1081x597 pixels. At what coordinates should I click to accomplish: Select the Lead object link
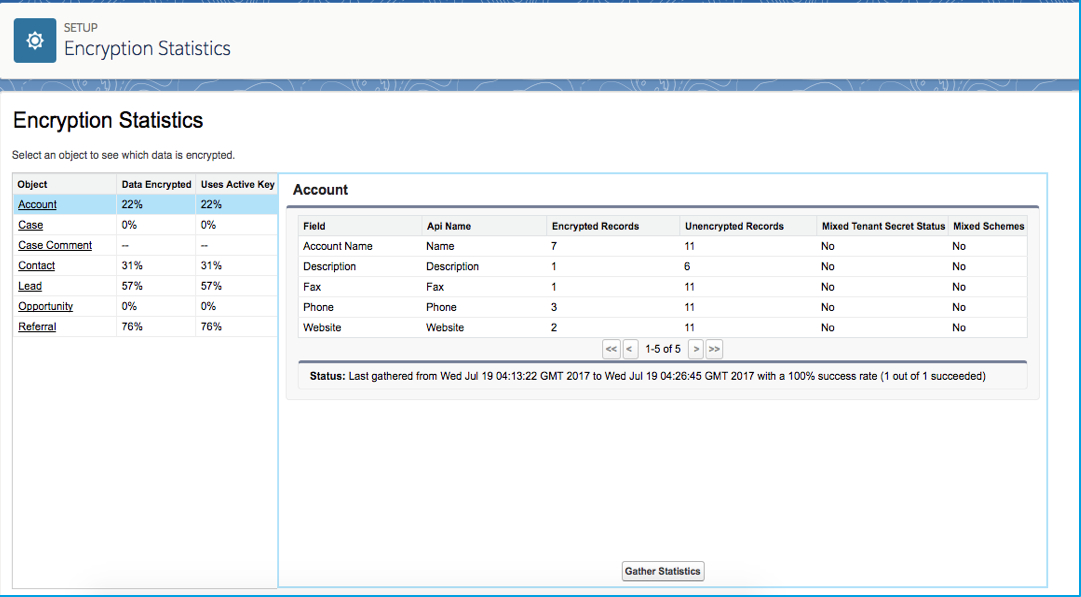tap(30, 286)
